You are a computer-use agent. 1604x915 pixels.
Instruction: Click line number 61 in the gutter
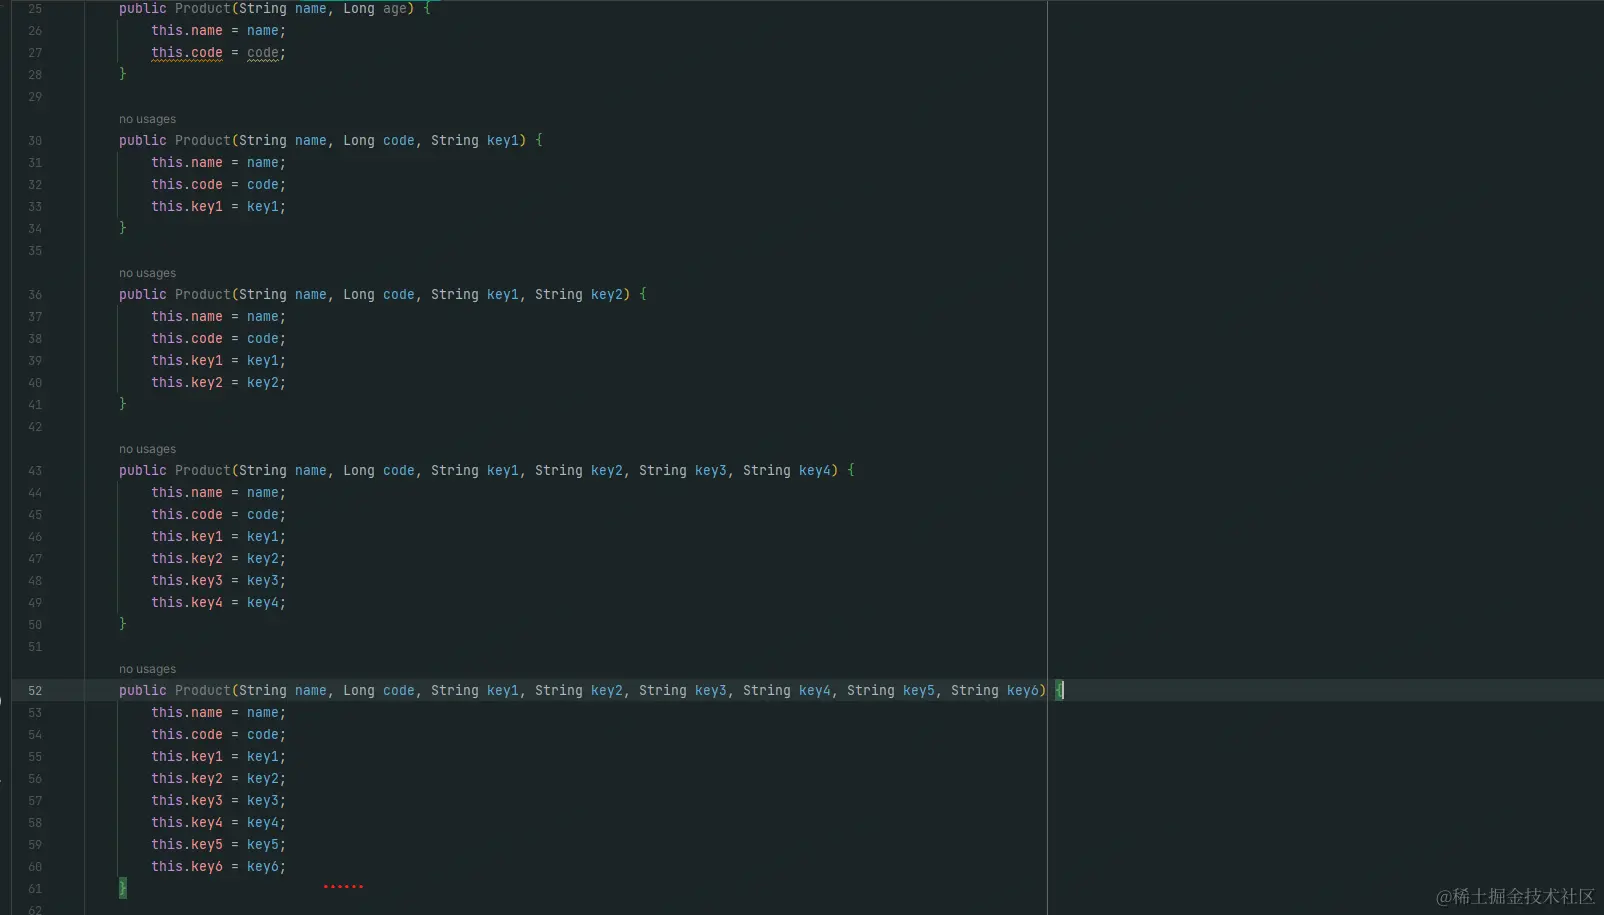pos(35,889)
